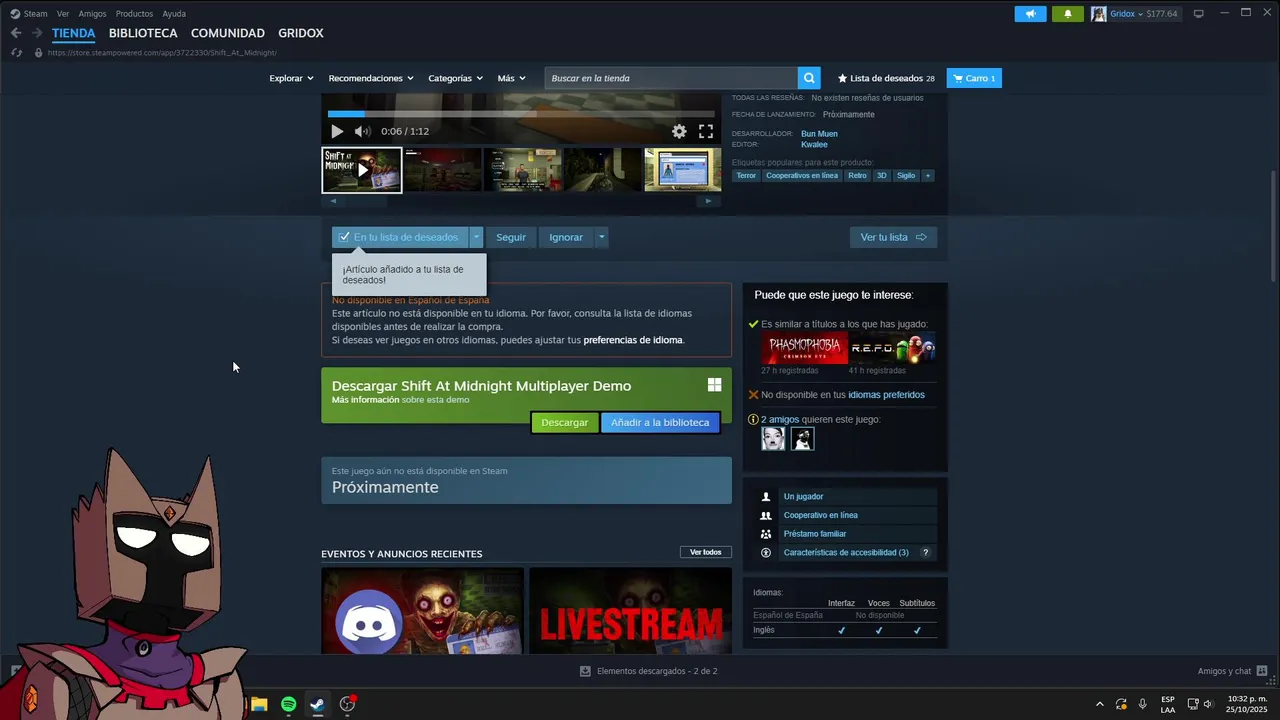
Task: Click the green Descargar button
Action: pyautogui.click(x=565, y=422)
